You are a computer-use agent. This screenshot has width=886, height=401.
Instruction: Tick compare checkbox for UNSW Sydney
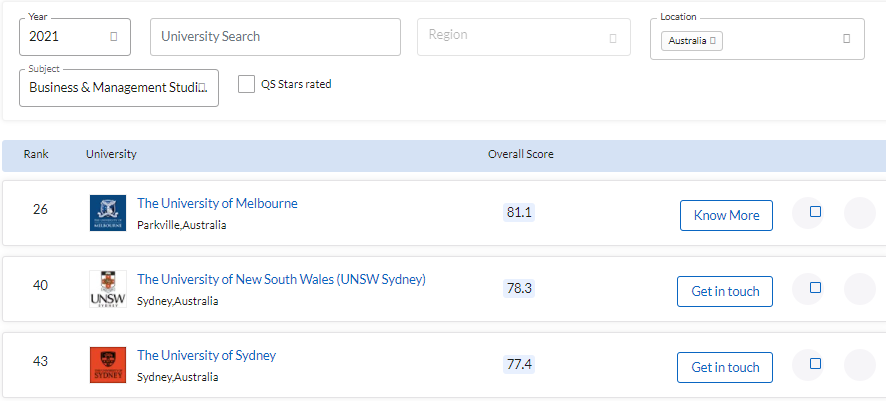(815, 288)
